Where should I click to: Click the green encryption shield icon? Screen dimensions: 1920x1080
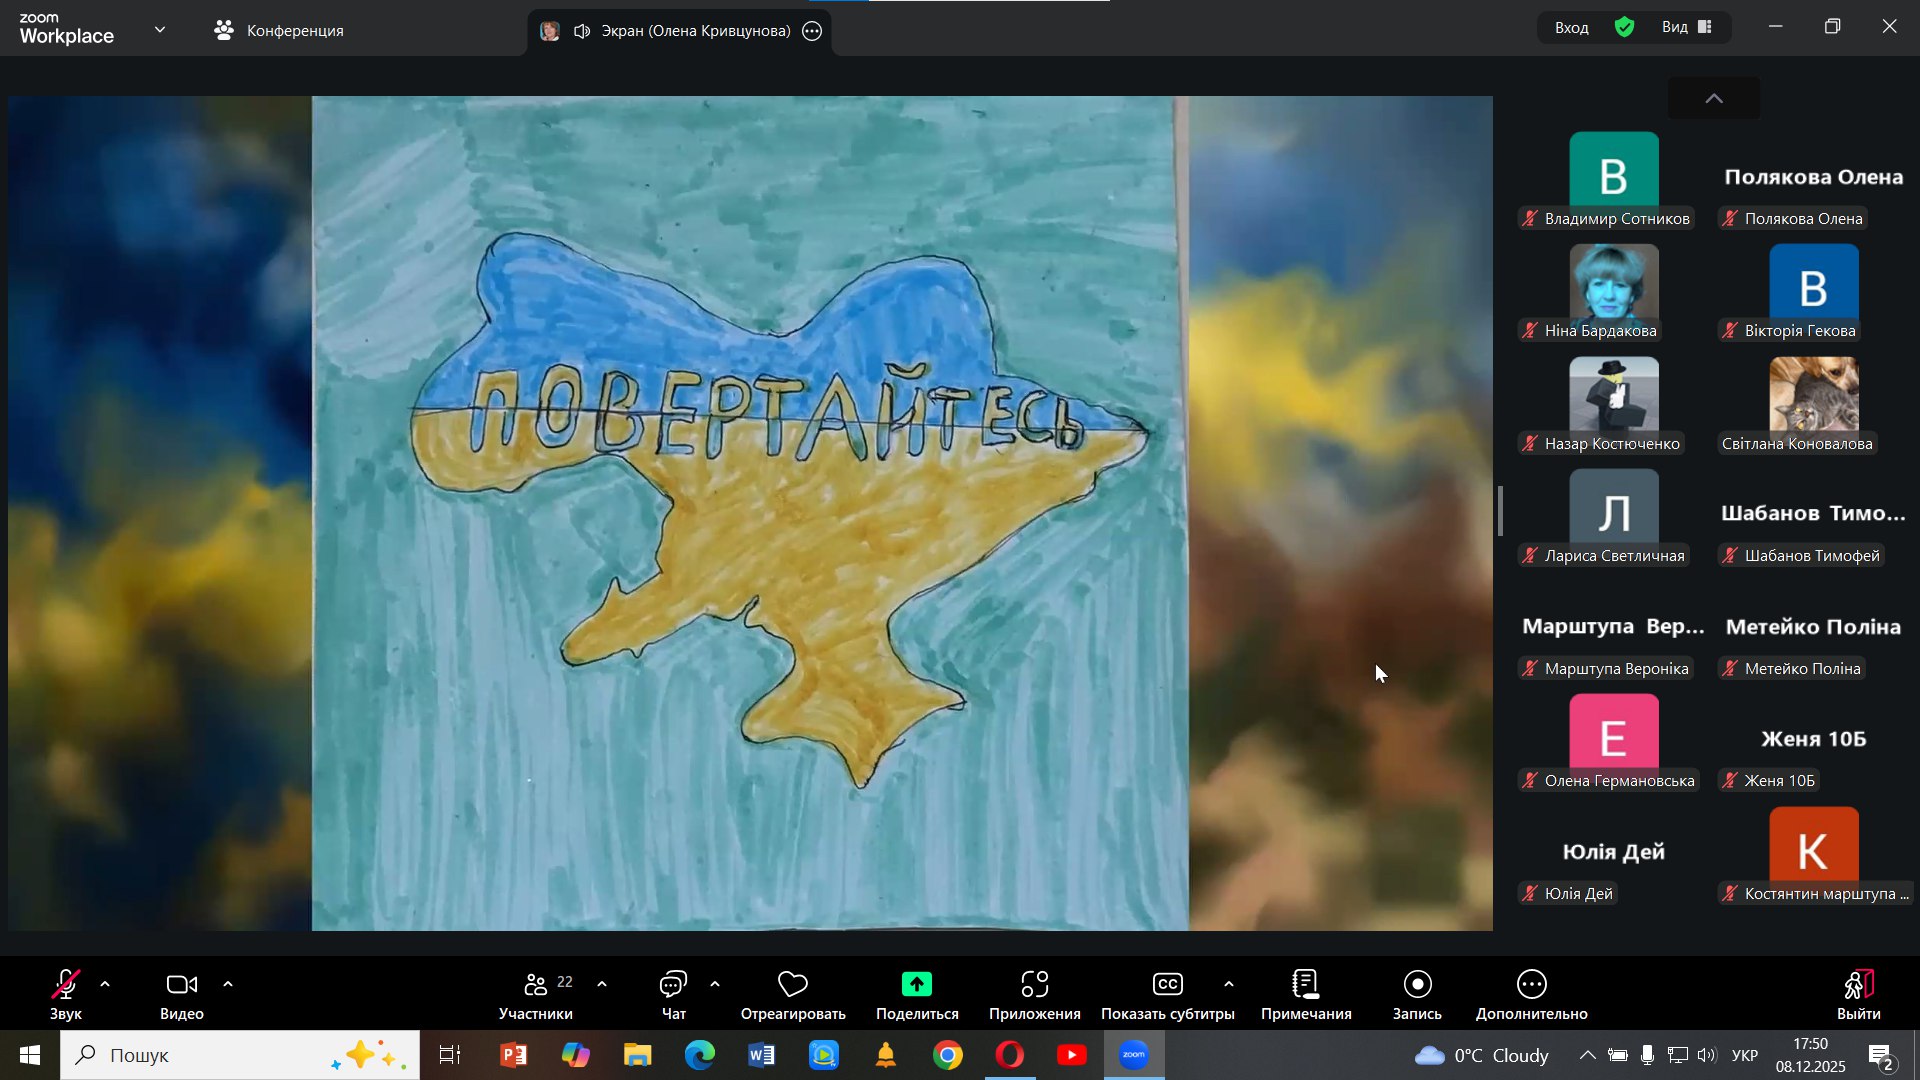coord(1625,28)
